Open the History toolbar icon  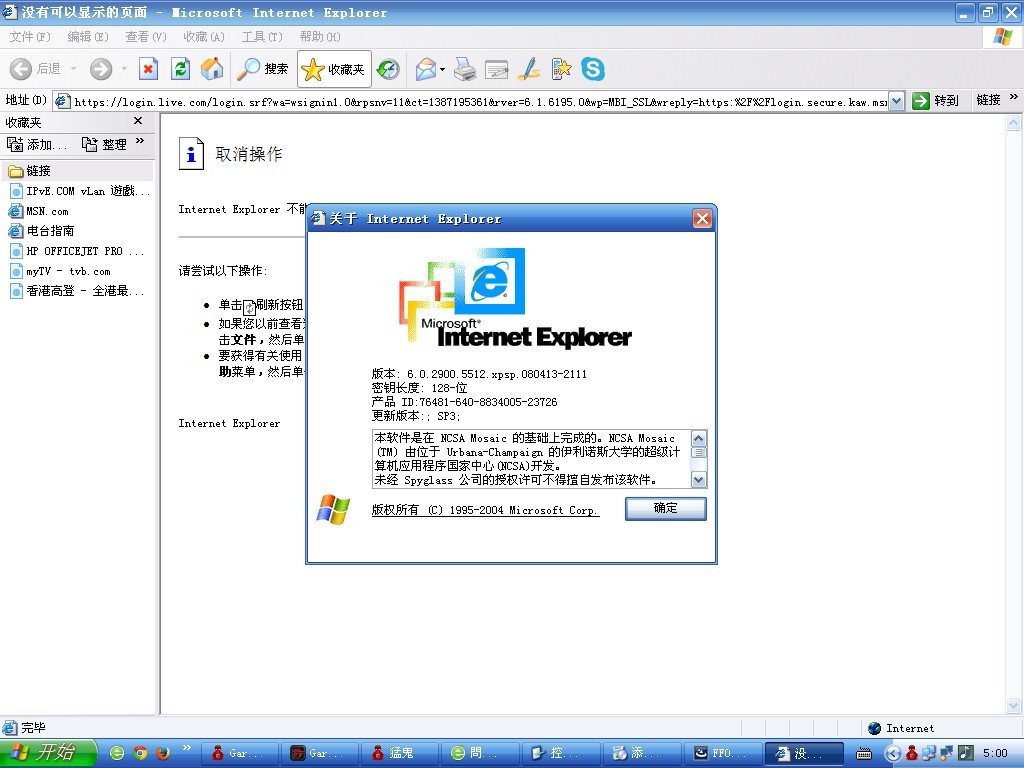(388, 69)
